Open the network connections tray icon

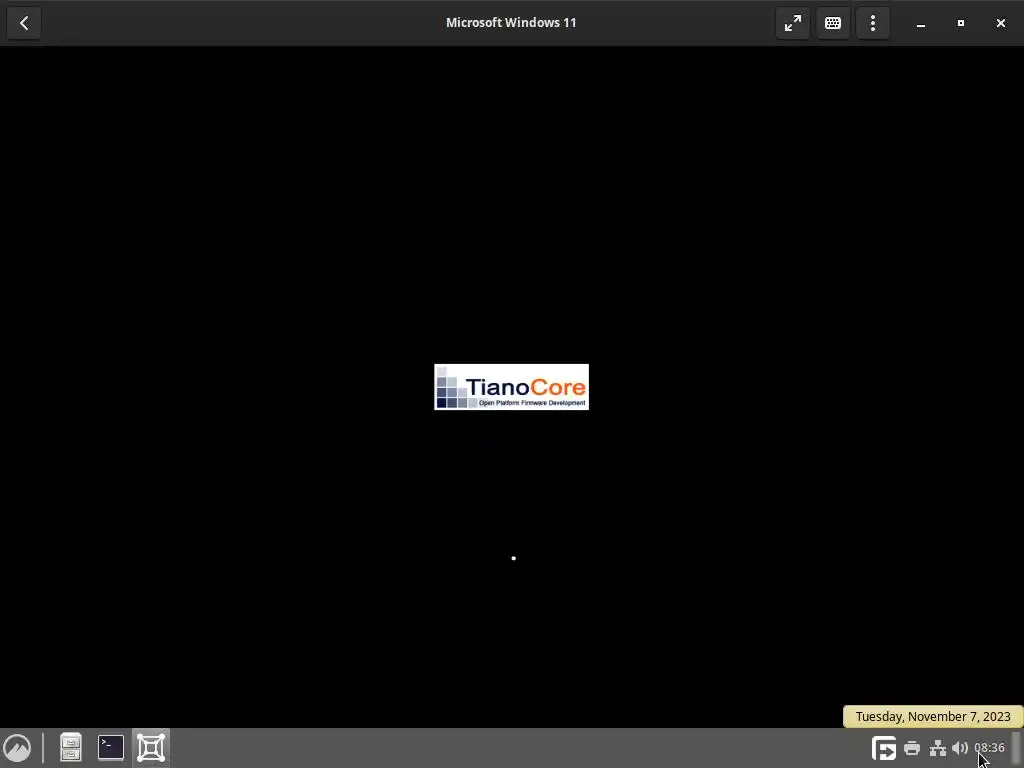[938, 748]
